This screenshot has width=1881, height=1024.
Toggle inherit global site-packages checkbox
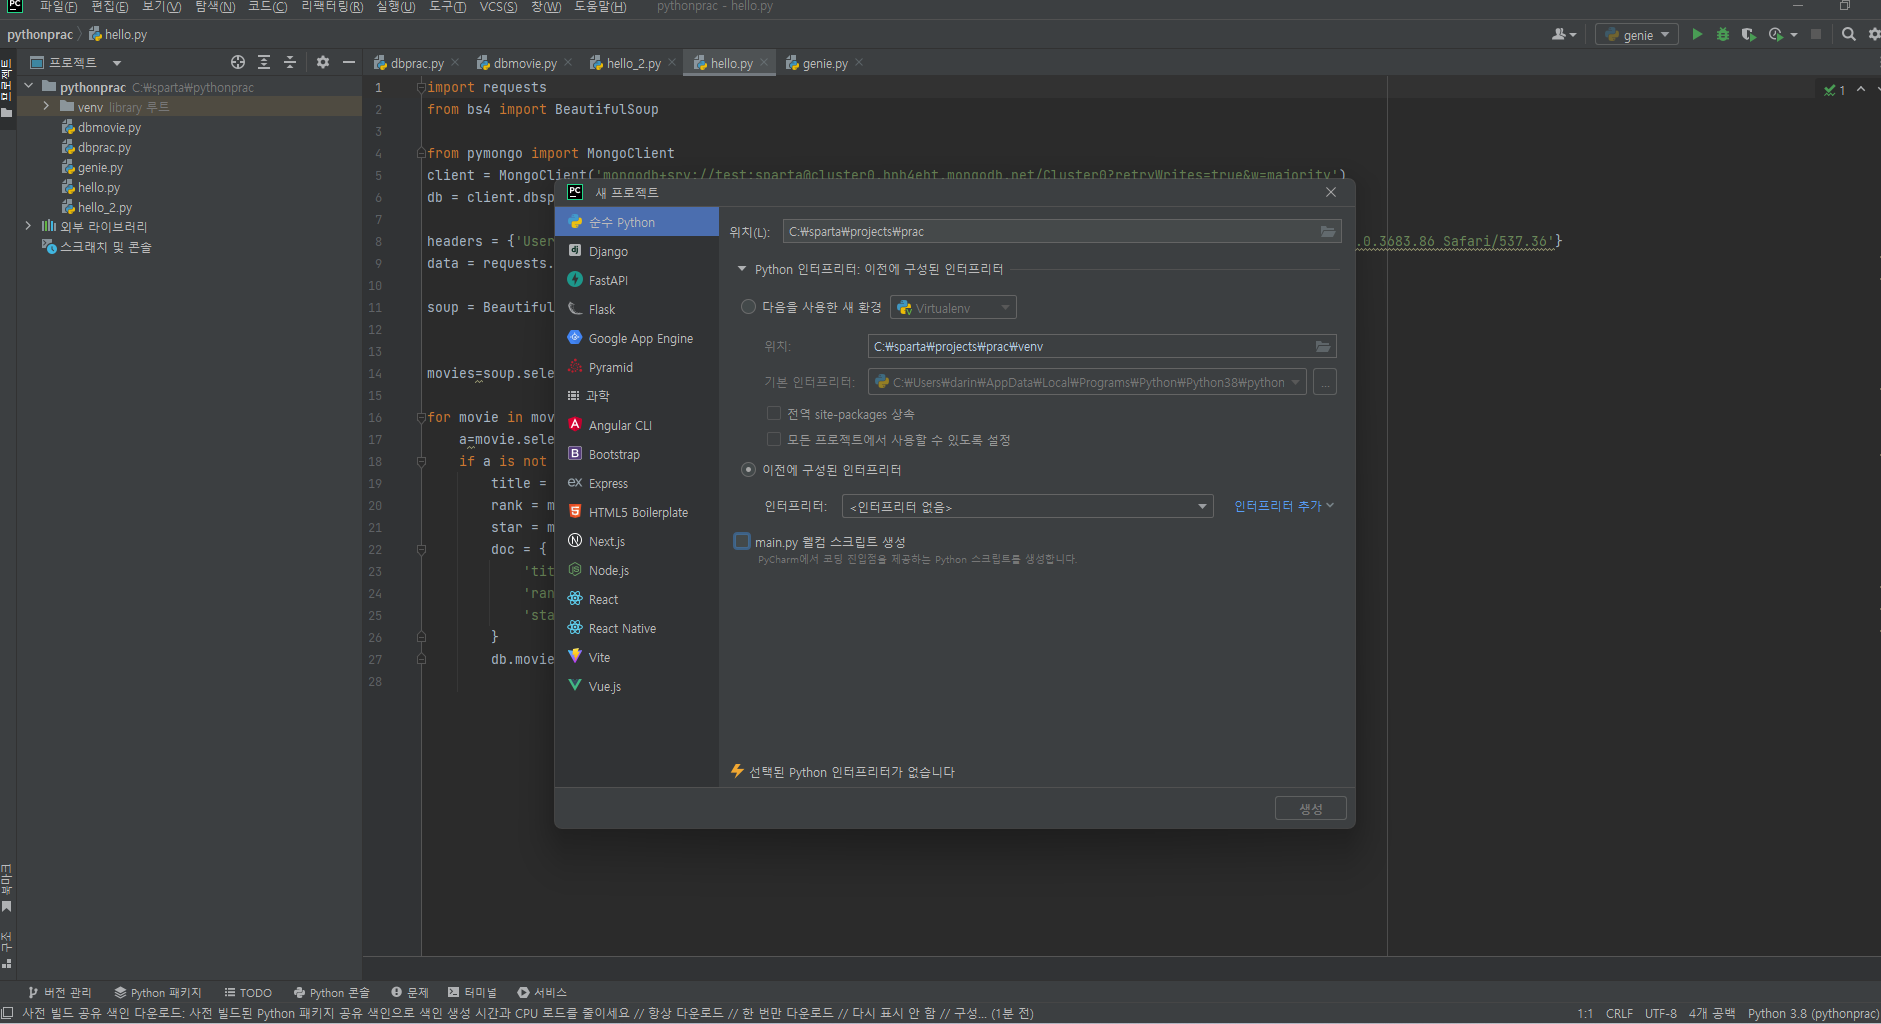(773, 413)
